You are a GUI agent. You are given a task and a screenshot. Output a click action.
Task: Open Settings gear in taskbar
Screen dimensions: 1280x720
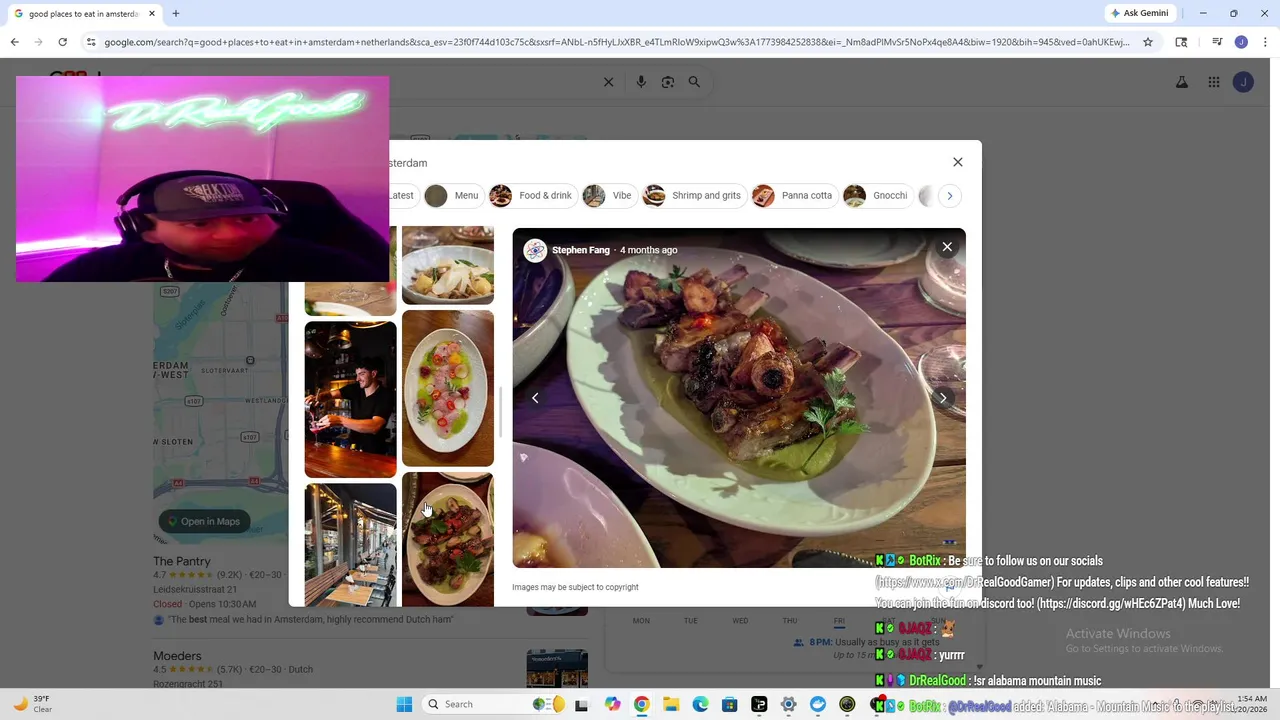point(788,704)
